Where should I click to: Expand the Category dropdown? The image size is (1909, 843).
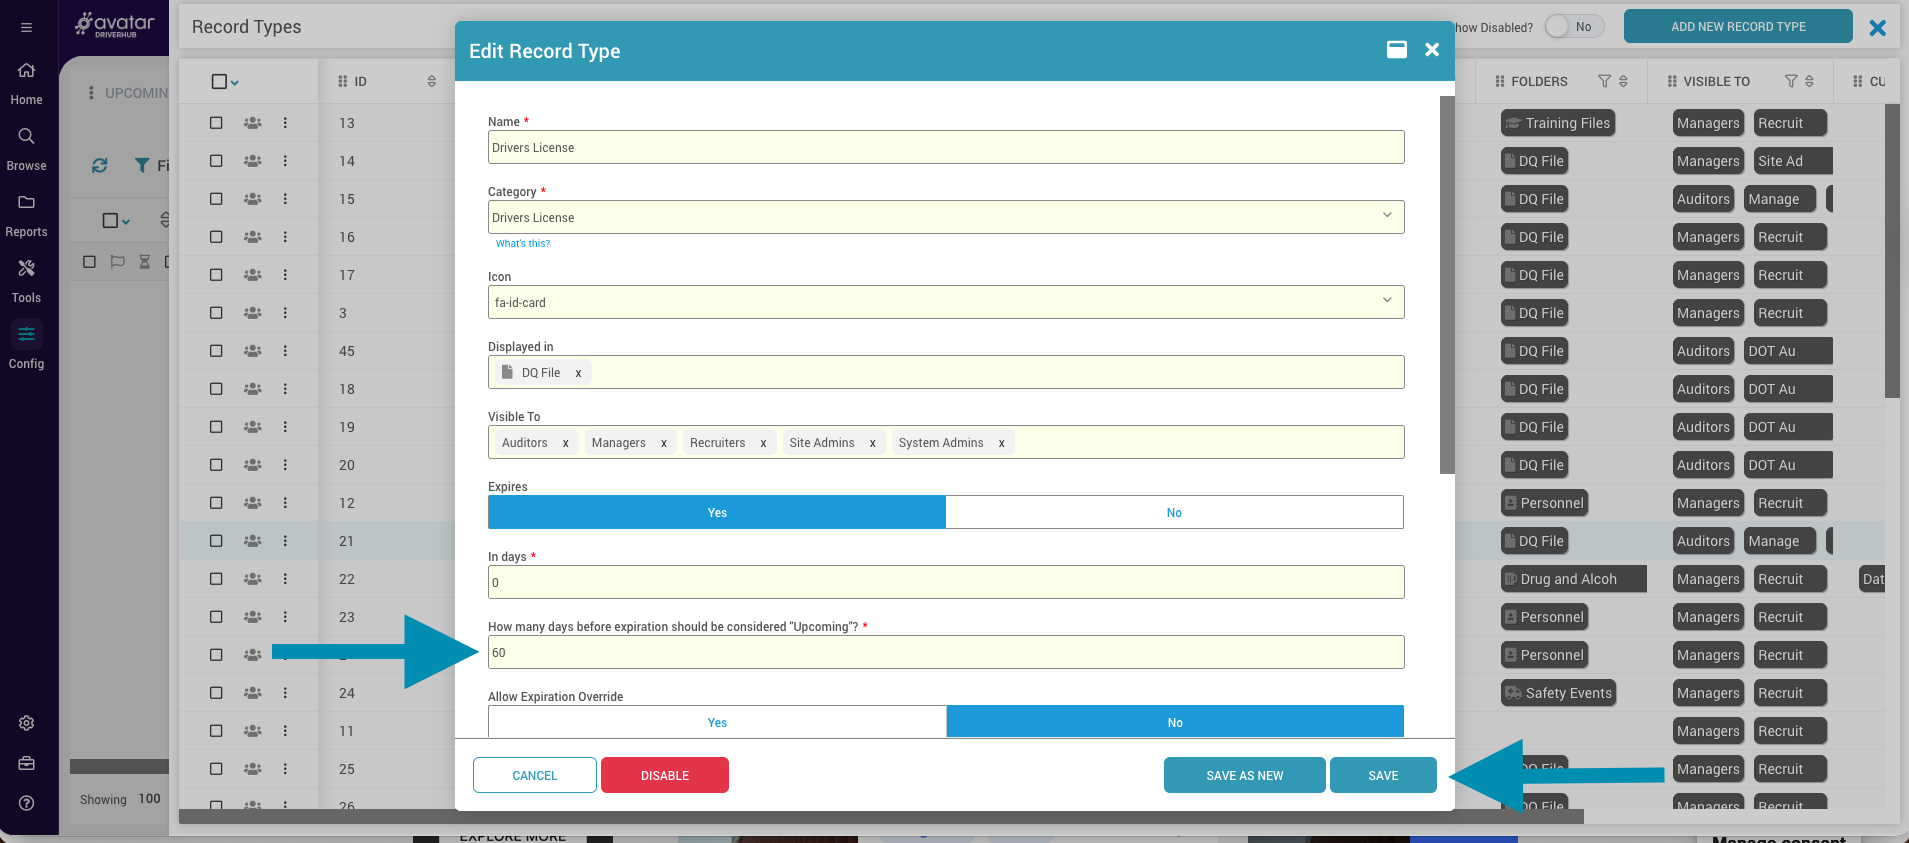1386,216
